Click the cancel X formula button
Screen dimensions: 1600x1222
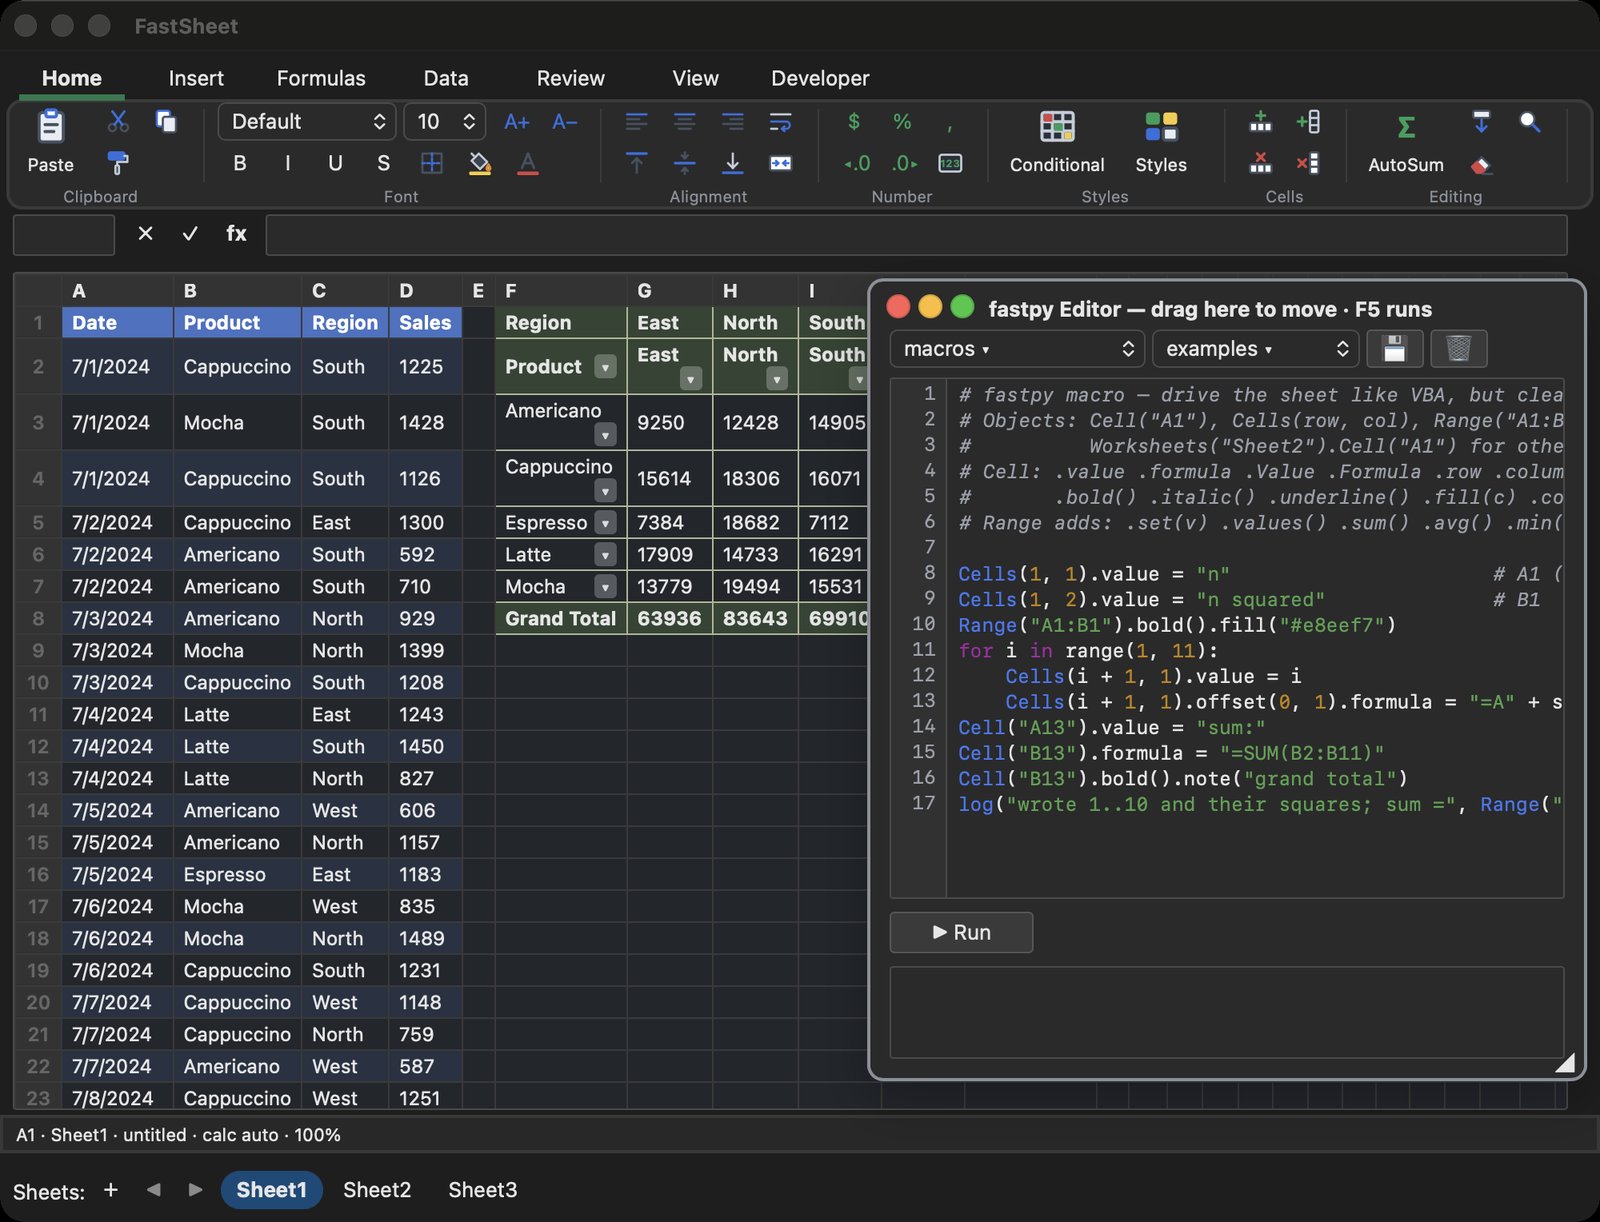point(145,233)
